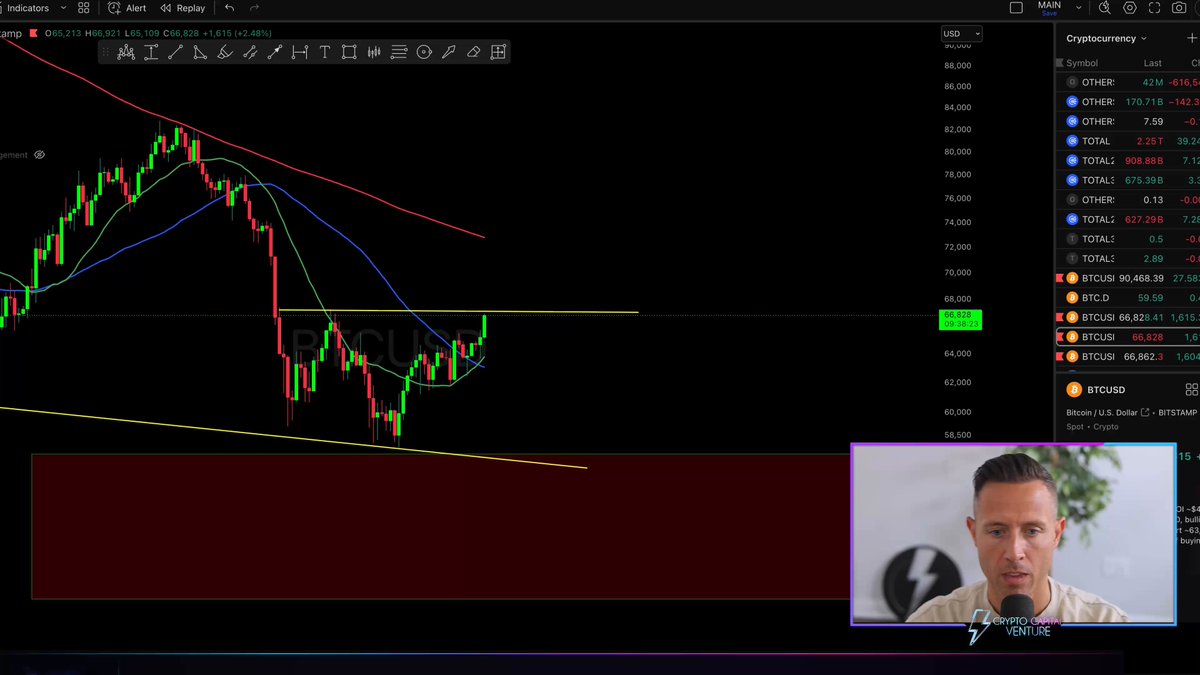The height and width of the screenshot is (675, 1200).
Task: Toggle the indicator visibility eye icon
Action: click(x=40, y=155)
